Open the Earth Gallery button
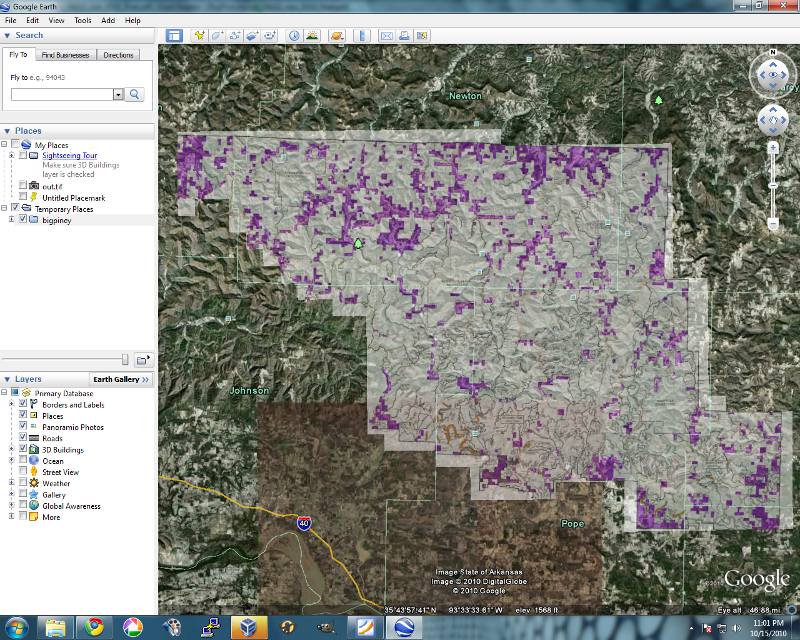The image size is (800, 640). (x=120, y=379)
